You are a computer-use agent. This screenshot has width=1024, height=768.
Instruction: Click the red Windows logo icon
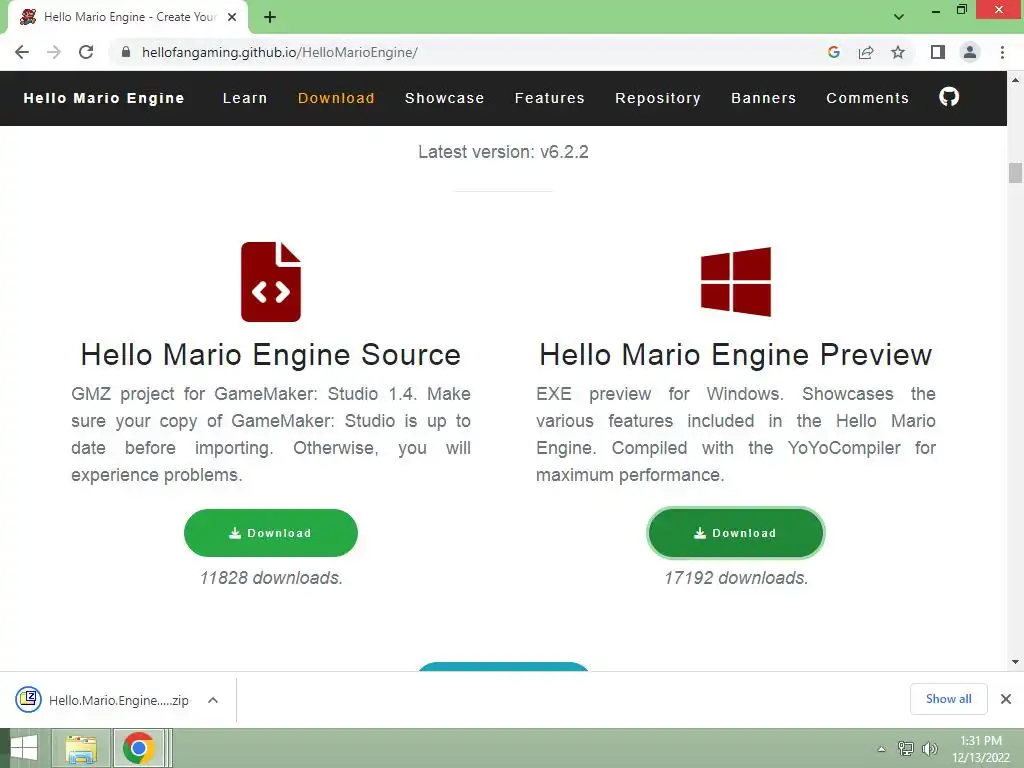pos(736,281)
